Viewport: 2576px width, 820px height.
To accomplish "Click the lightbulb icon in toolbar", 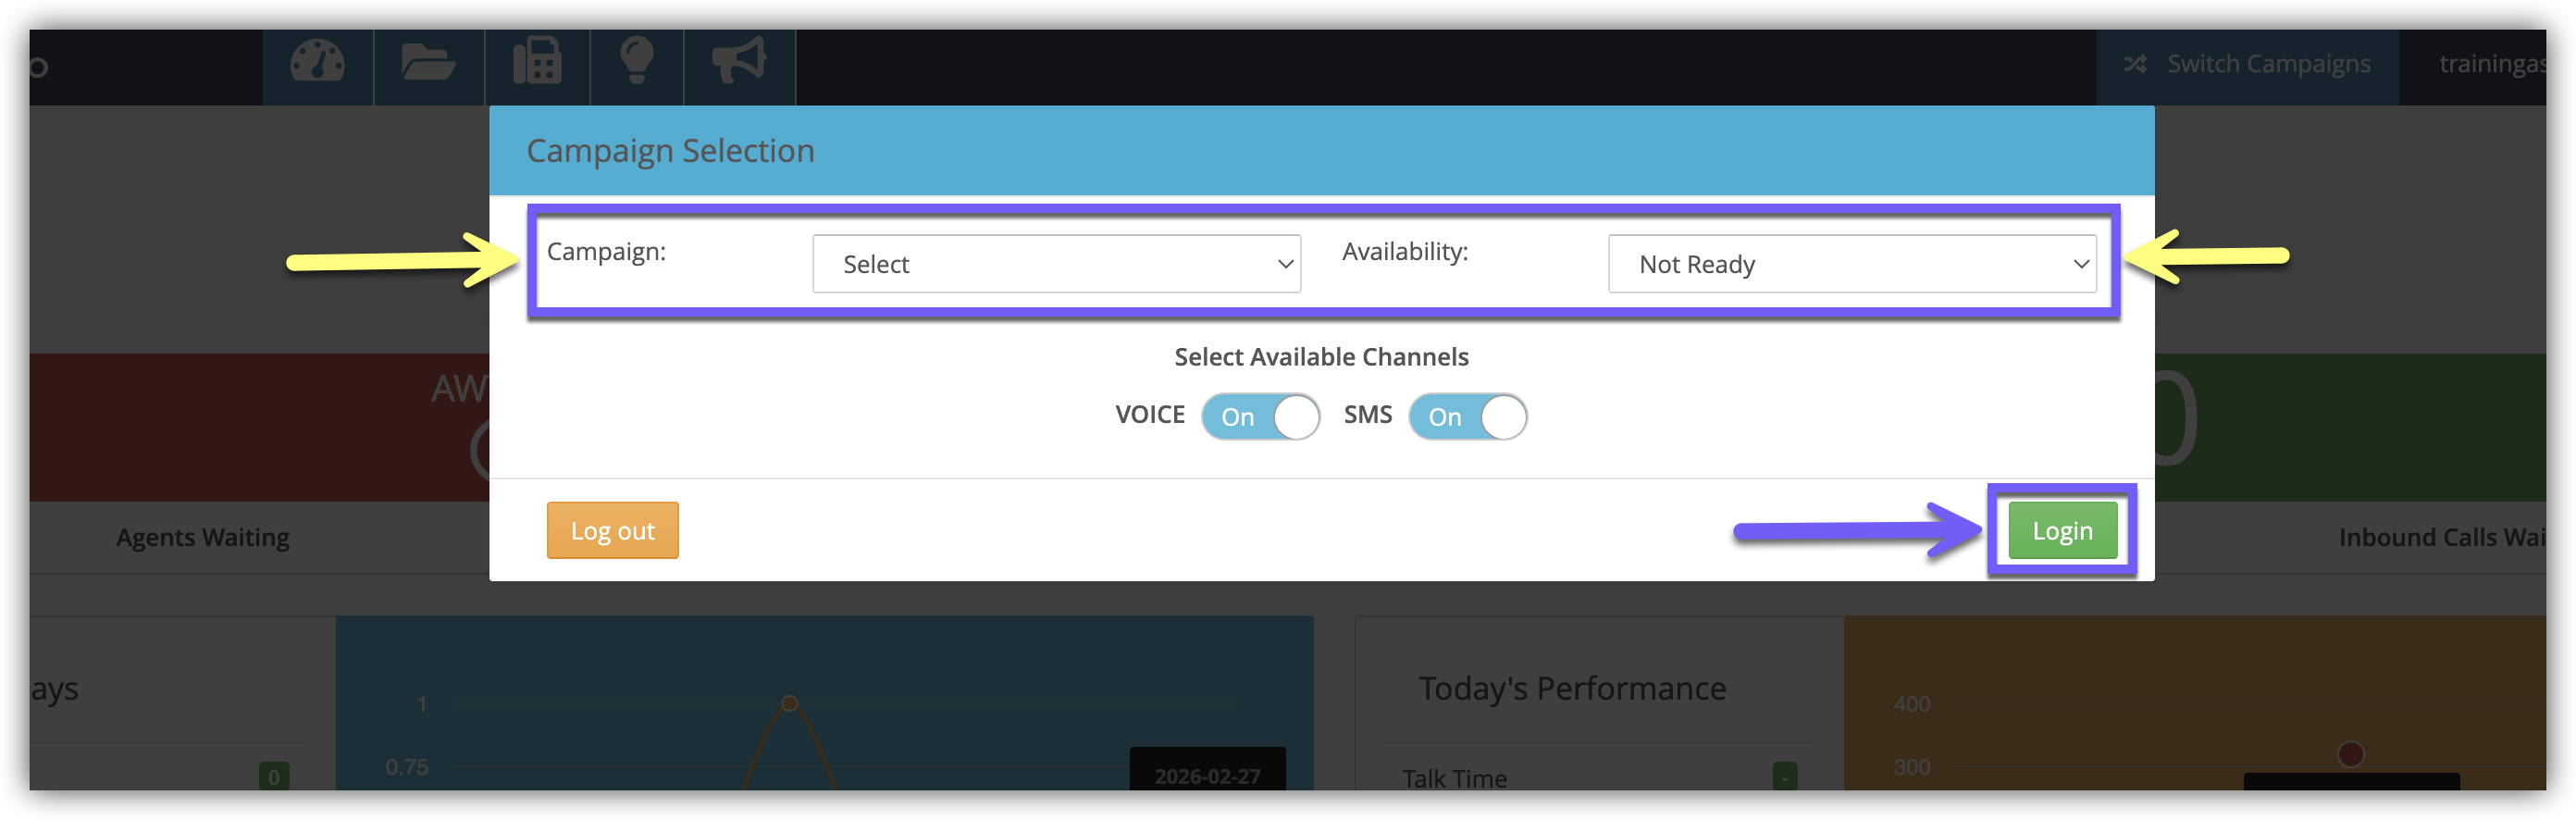I will click(636, 63).
